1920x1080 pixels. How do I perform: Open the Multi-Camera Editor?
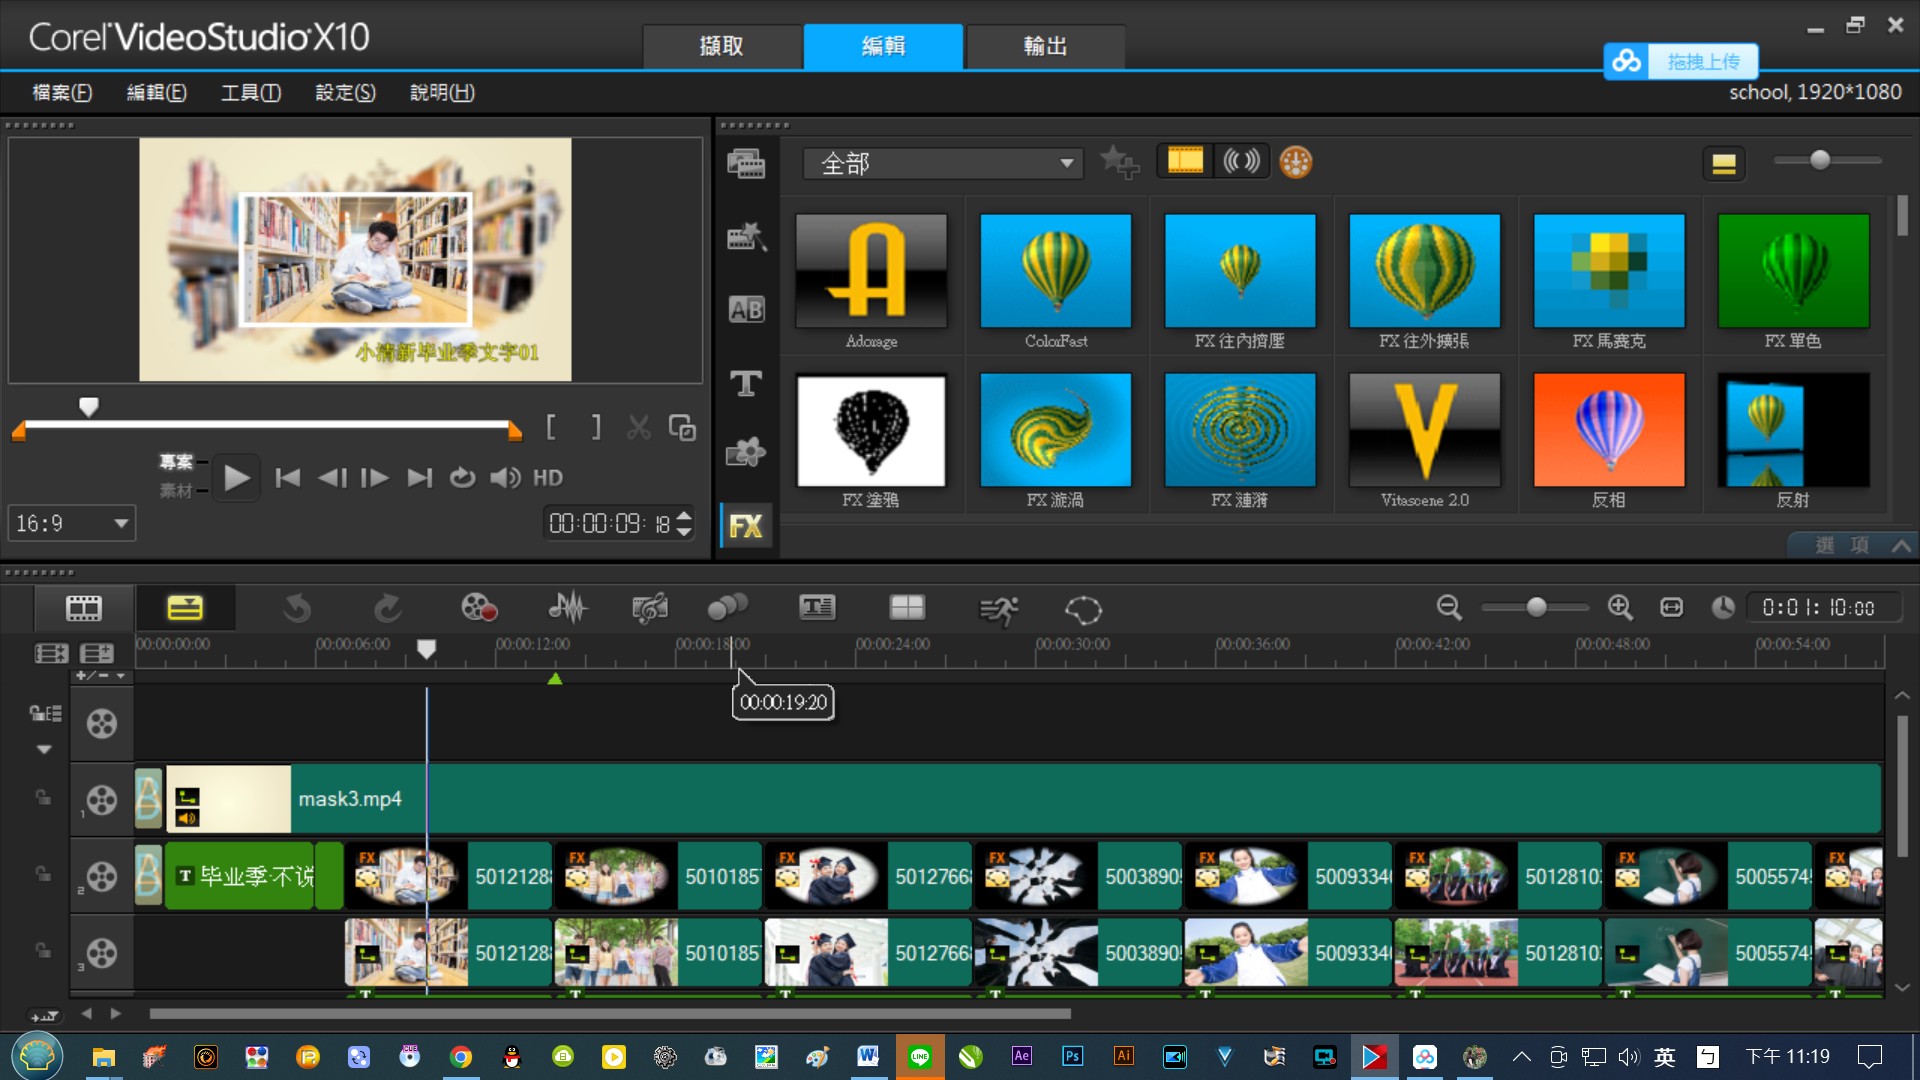[907, 608]
